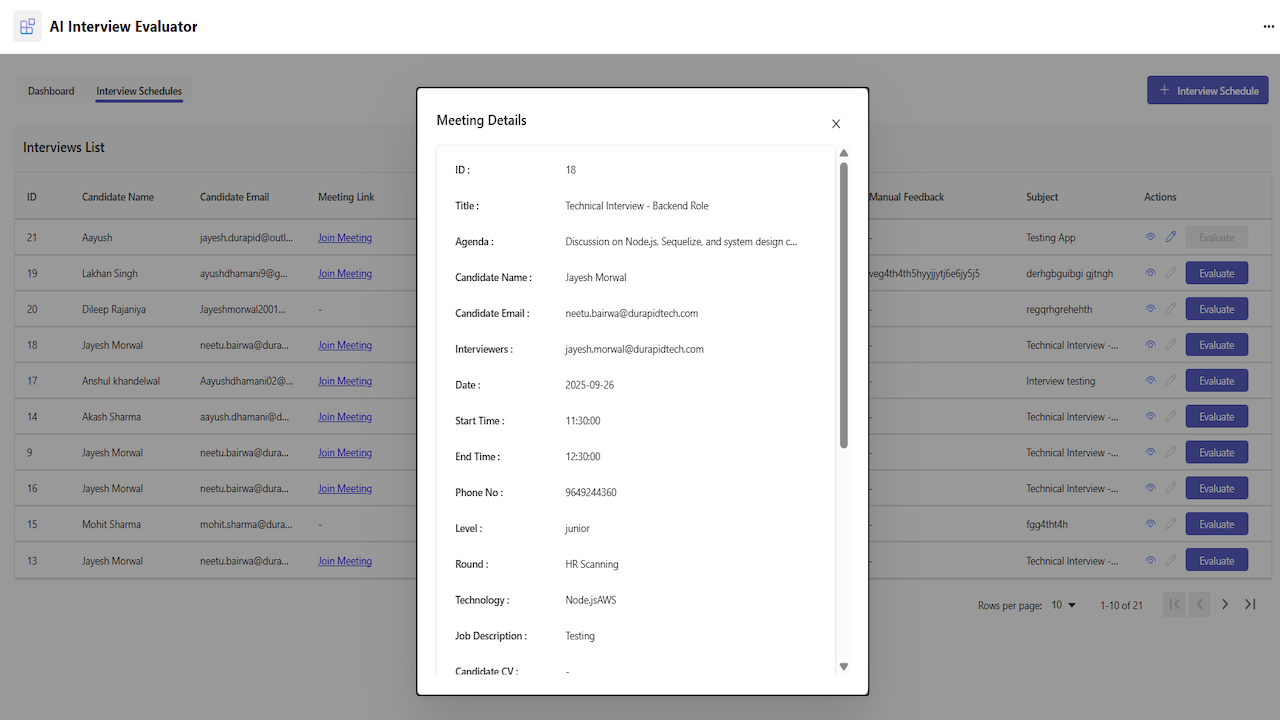The height and width of the screenshot is (720, 1280).
Task: Open the Rows per page dropdown
Action: coord(1063,605)
